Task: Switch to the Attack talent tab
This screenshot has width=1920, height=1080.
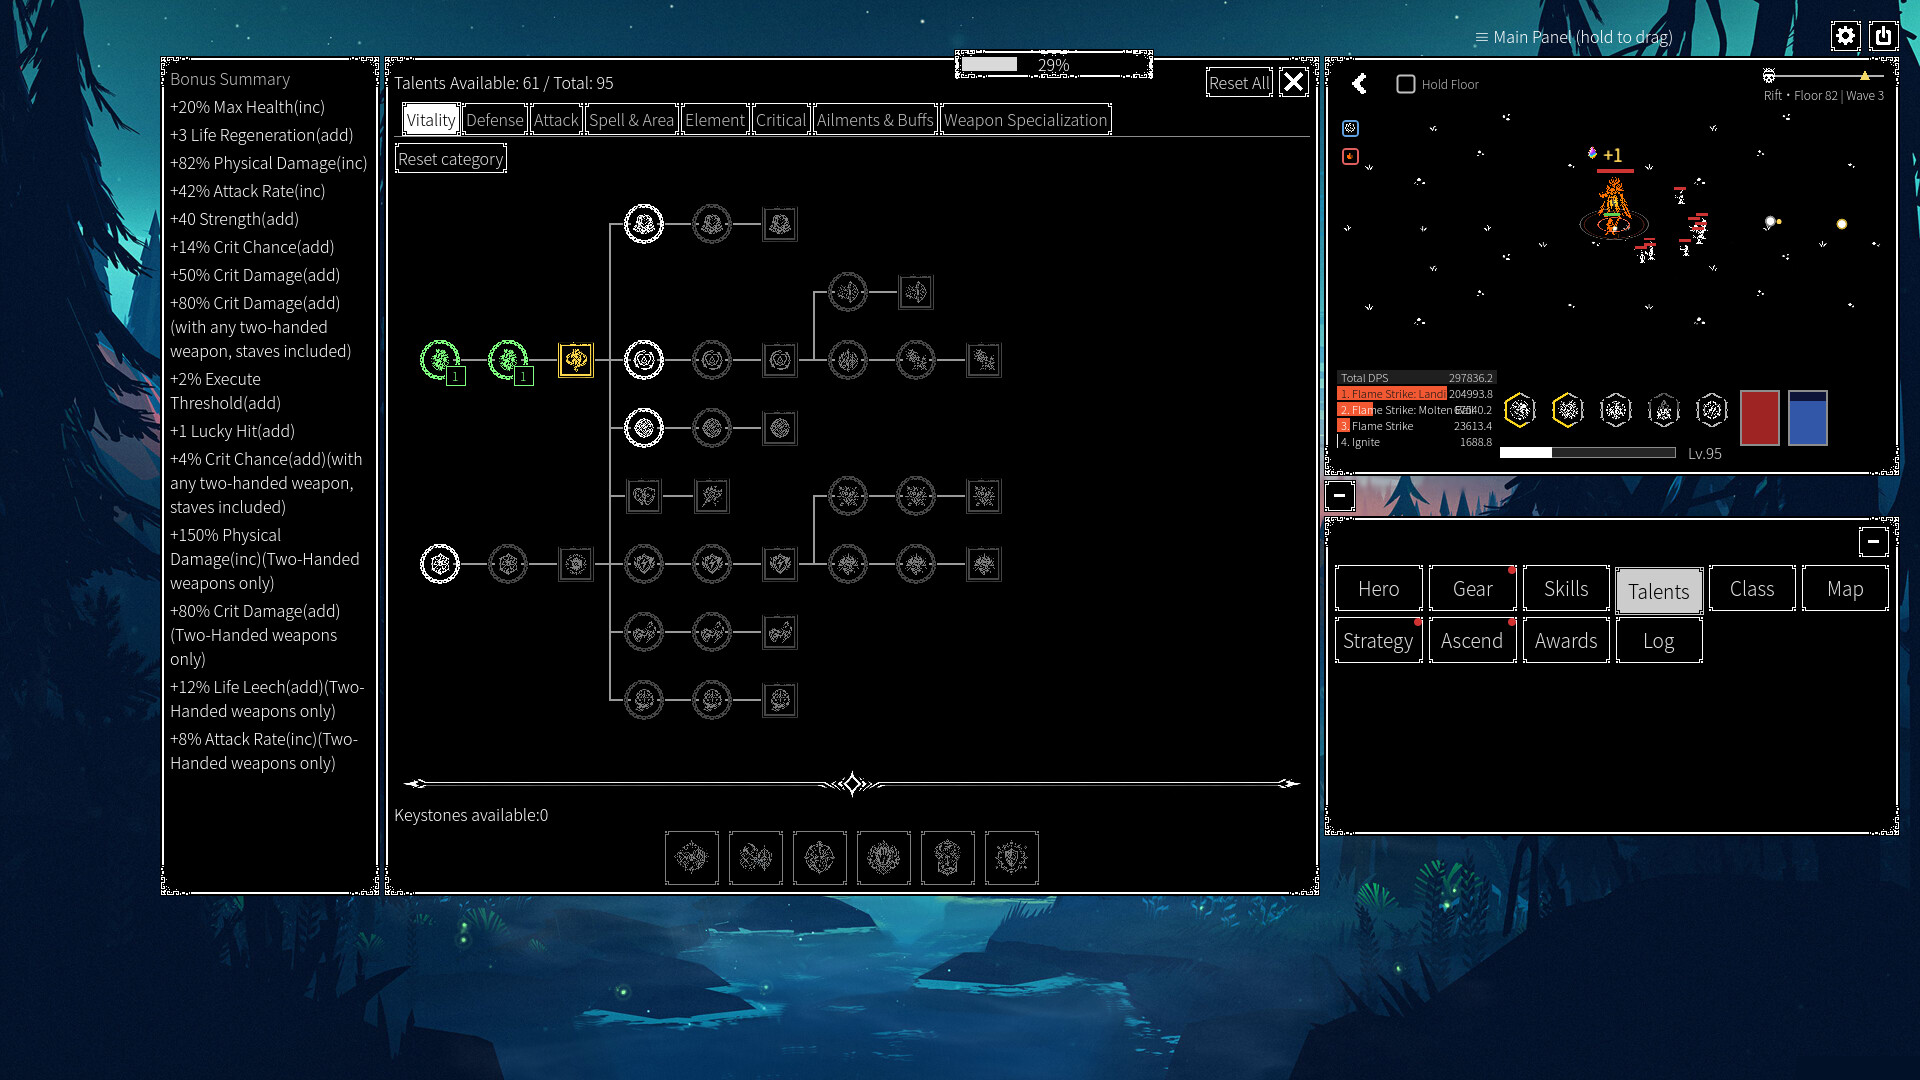Action: coord(556,120)
